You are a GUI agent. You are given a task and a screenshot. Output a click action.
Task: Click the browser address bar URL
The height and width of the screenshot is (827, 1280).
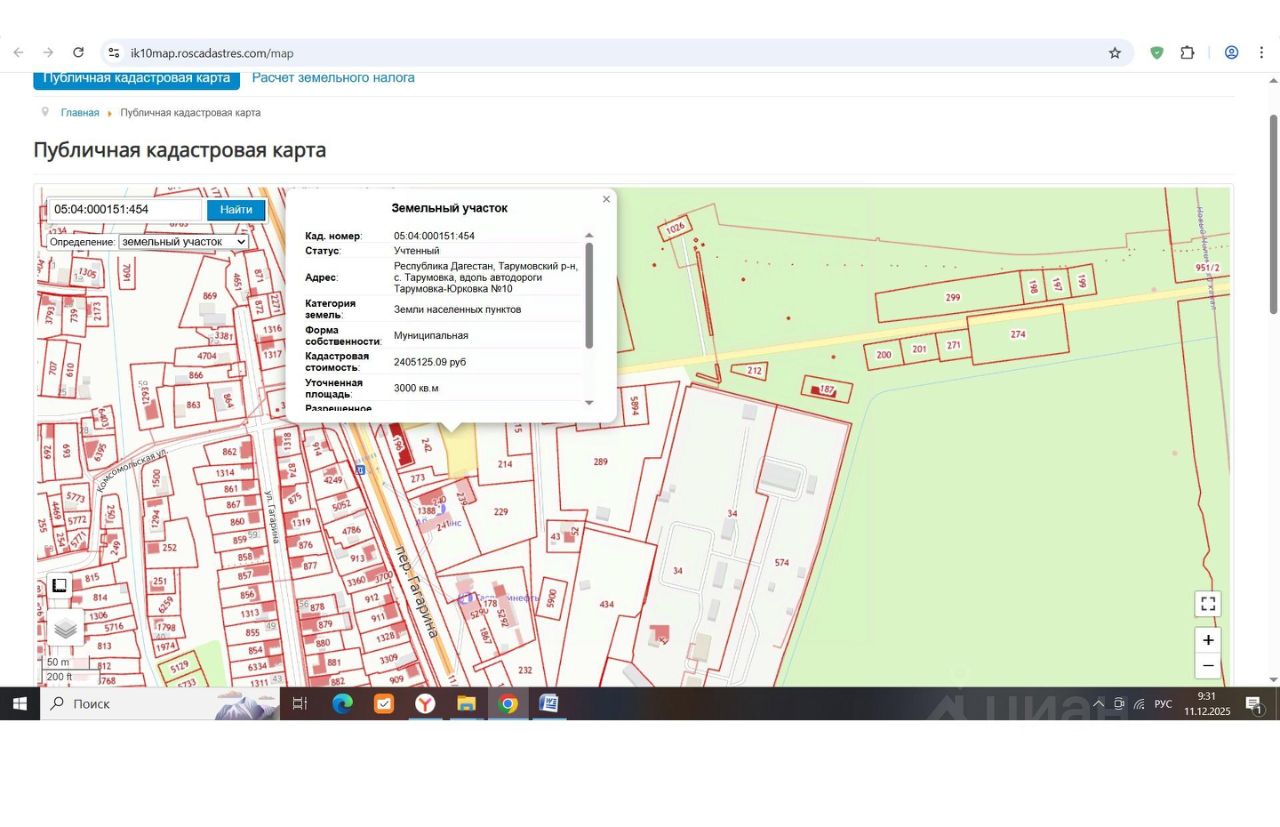(x=212, y=53)
